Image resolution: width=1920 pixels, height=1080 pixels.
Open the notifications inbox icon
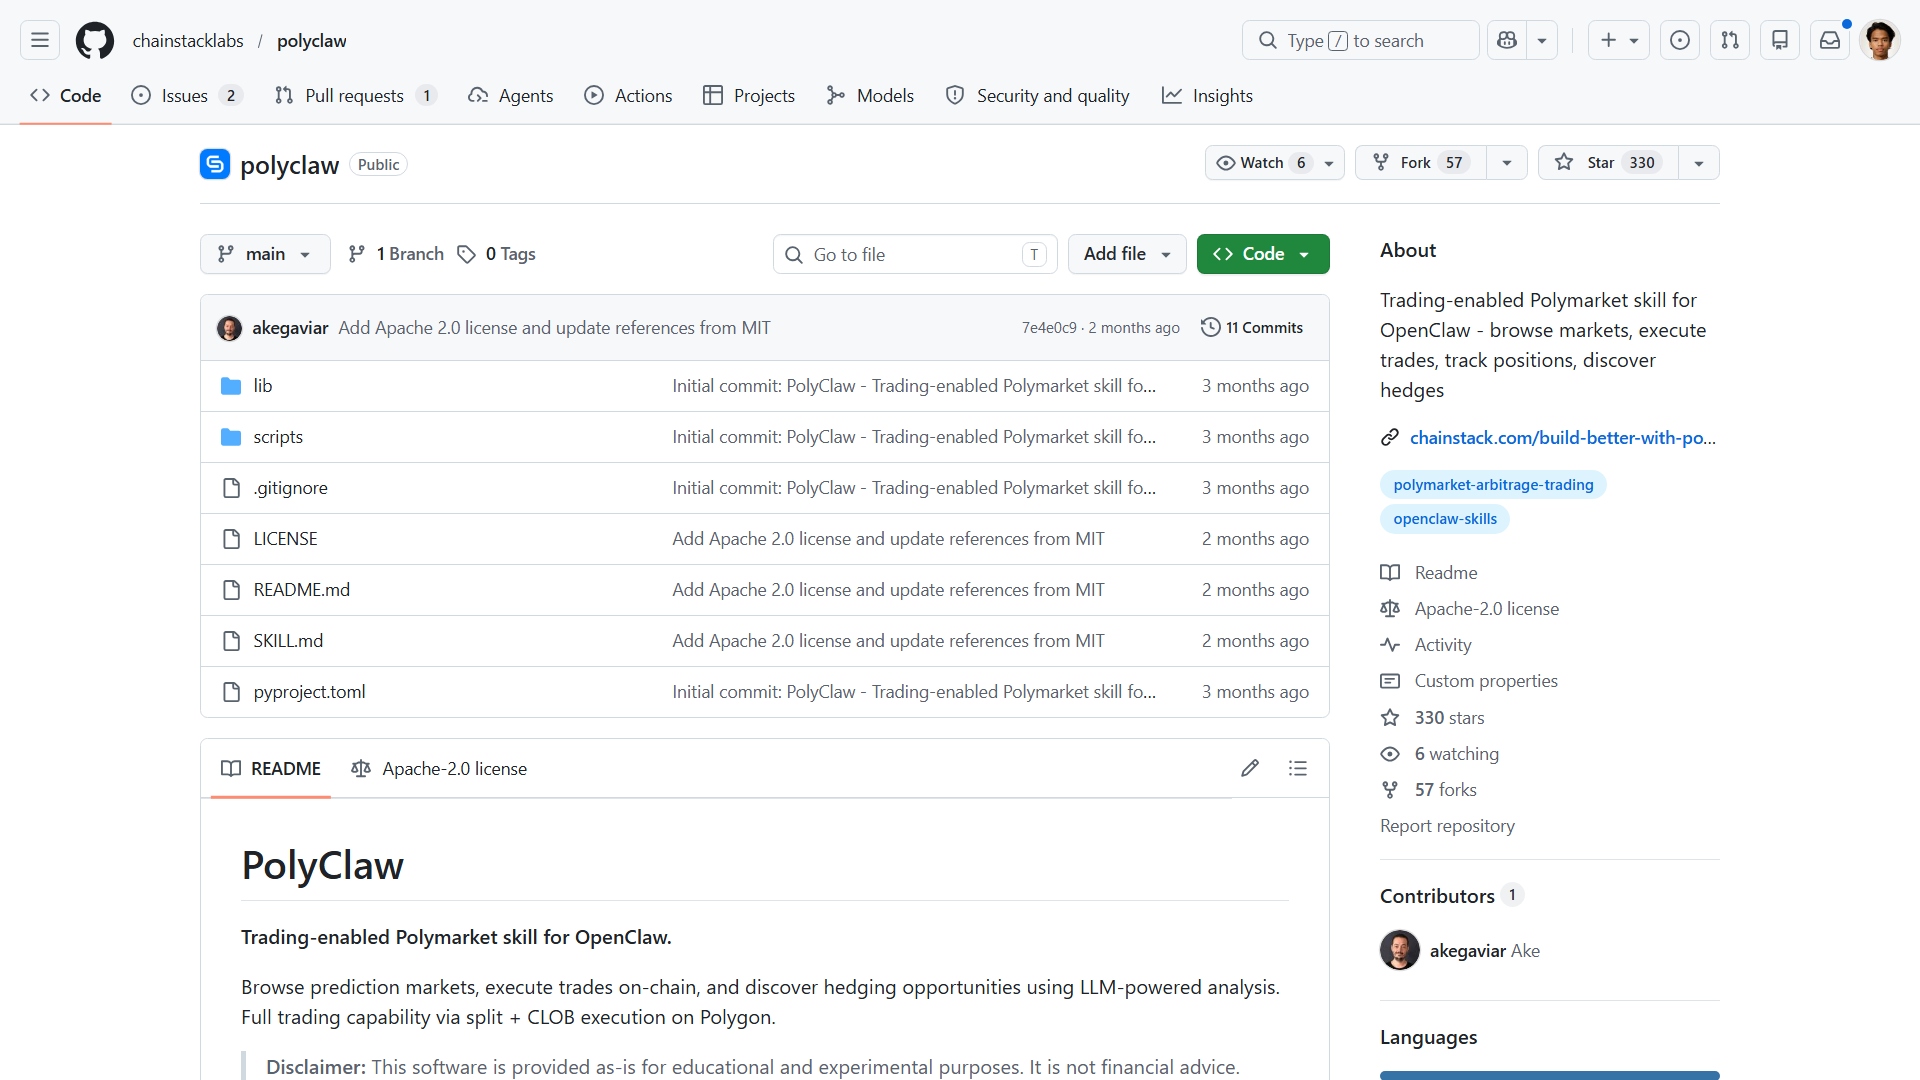point(1829,40)
